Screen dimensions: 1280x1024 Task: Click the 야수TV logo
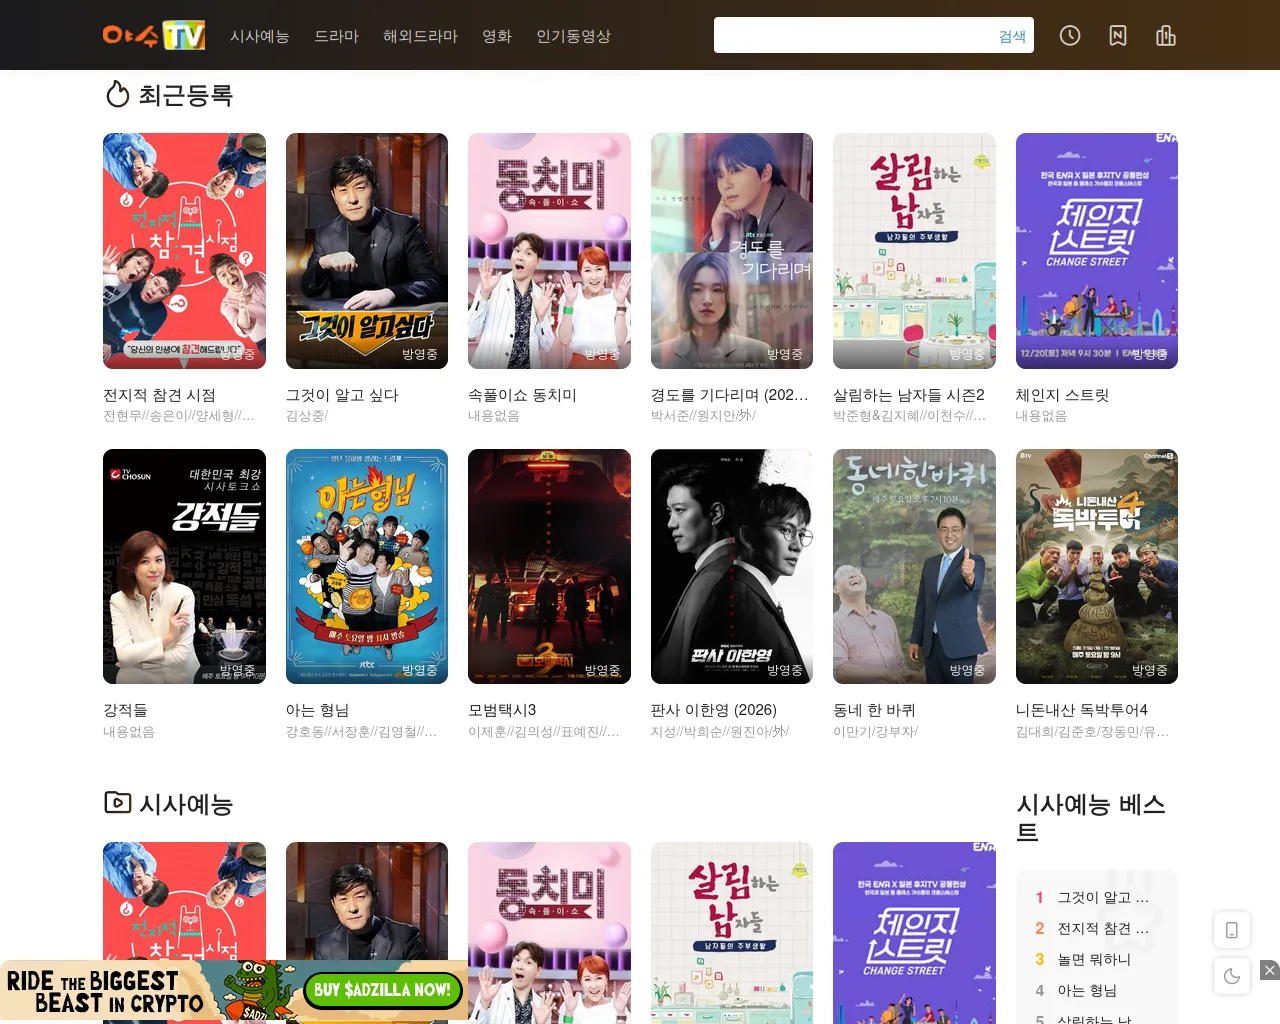154,35
